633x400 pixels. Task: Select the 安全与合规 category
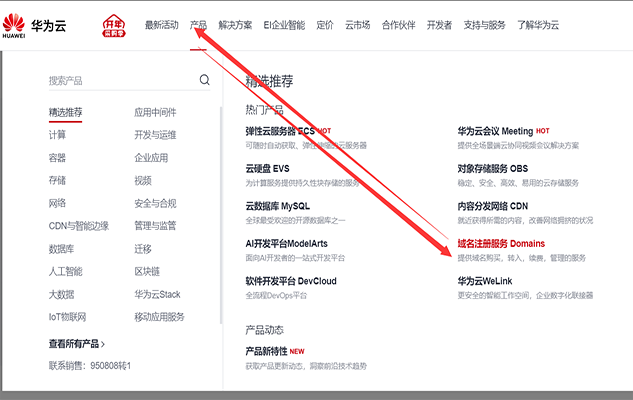coord(155,203)
